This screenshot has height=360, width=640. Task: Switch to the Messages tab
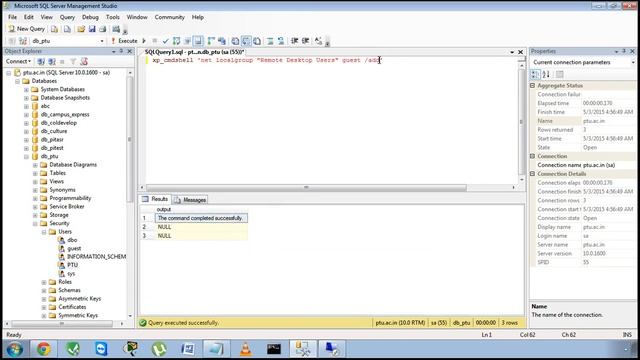pos(191,200)
